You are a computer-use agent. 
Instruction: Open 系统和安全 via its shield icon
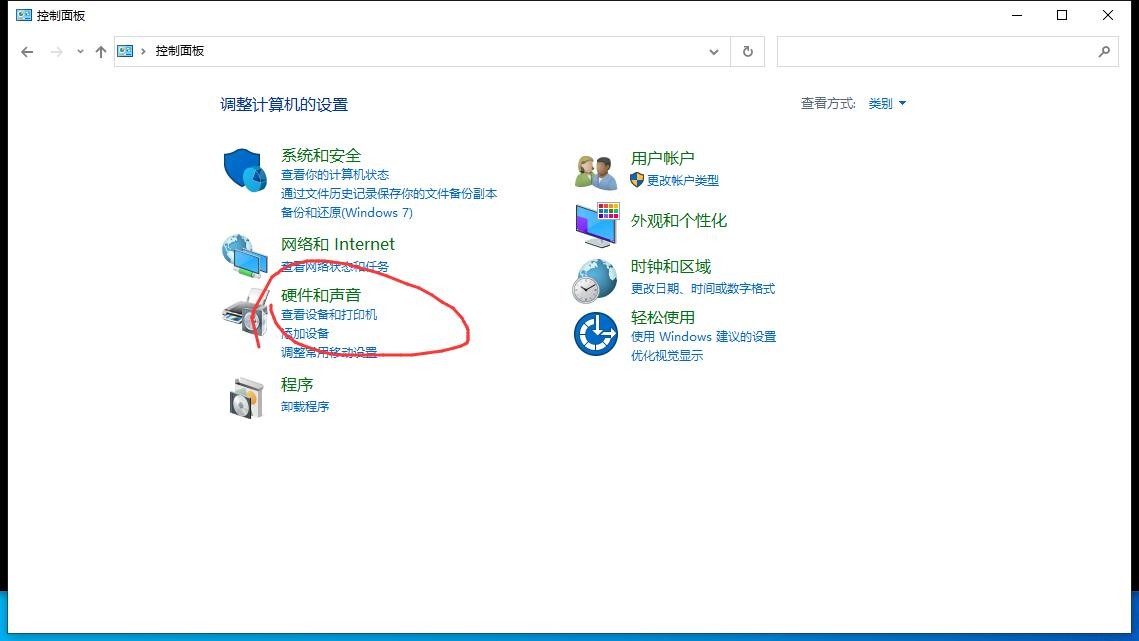coord(244,168)
